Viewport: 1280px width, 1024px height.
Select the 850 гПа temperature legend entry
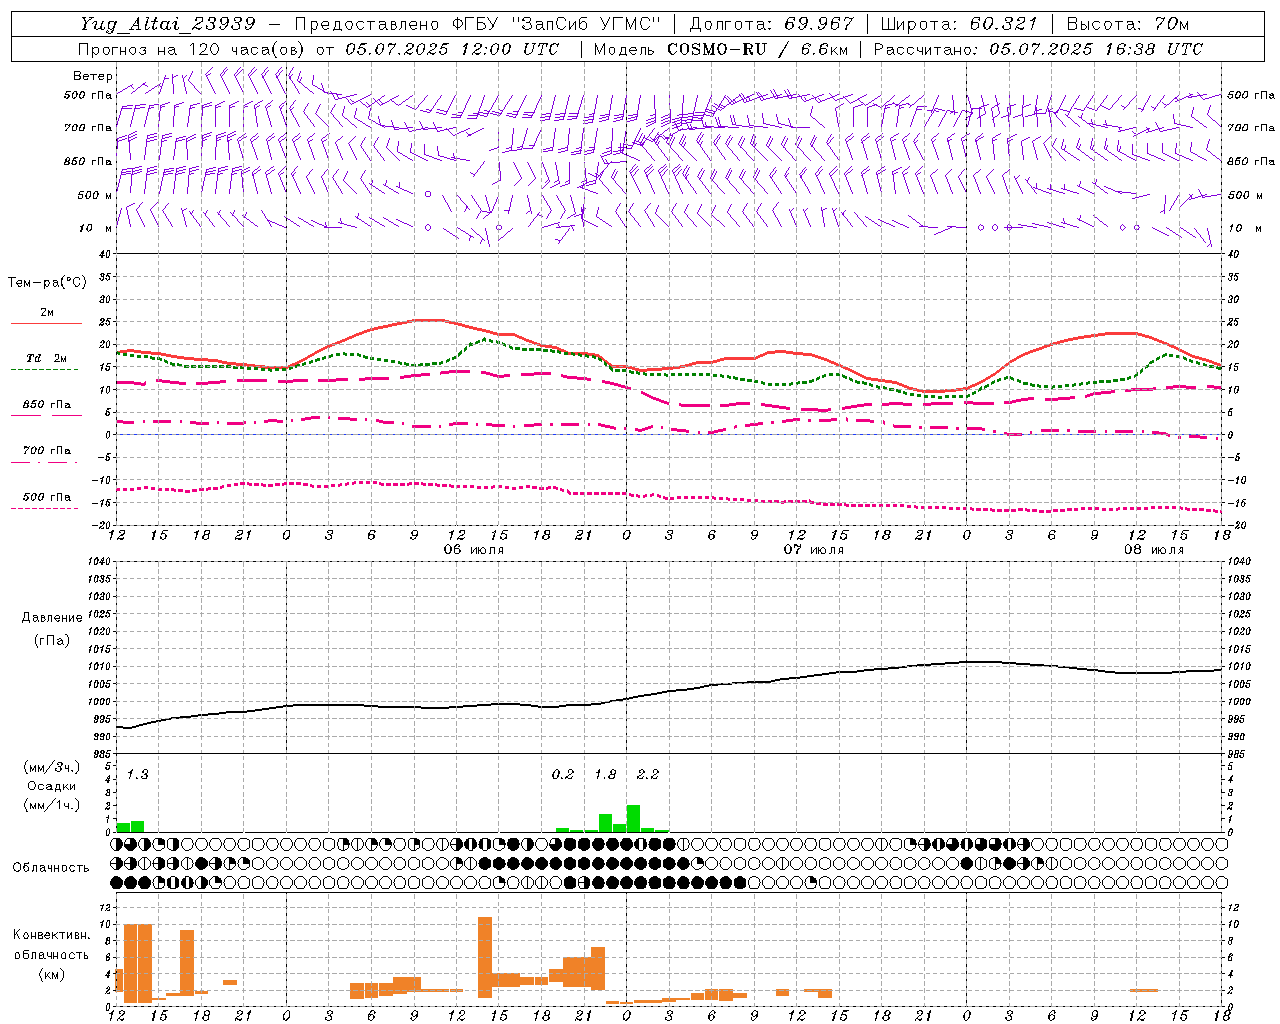(46, 405)
